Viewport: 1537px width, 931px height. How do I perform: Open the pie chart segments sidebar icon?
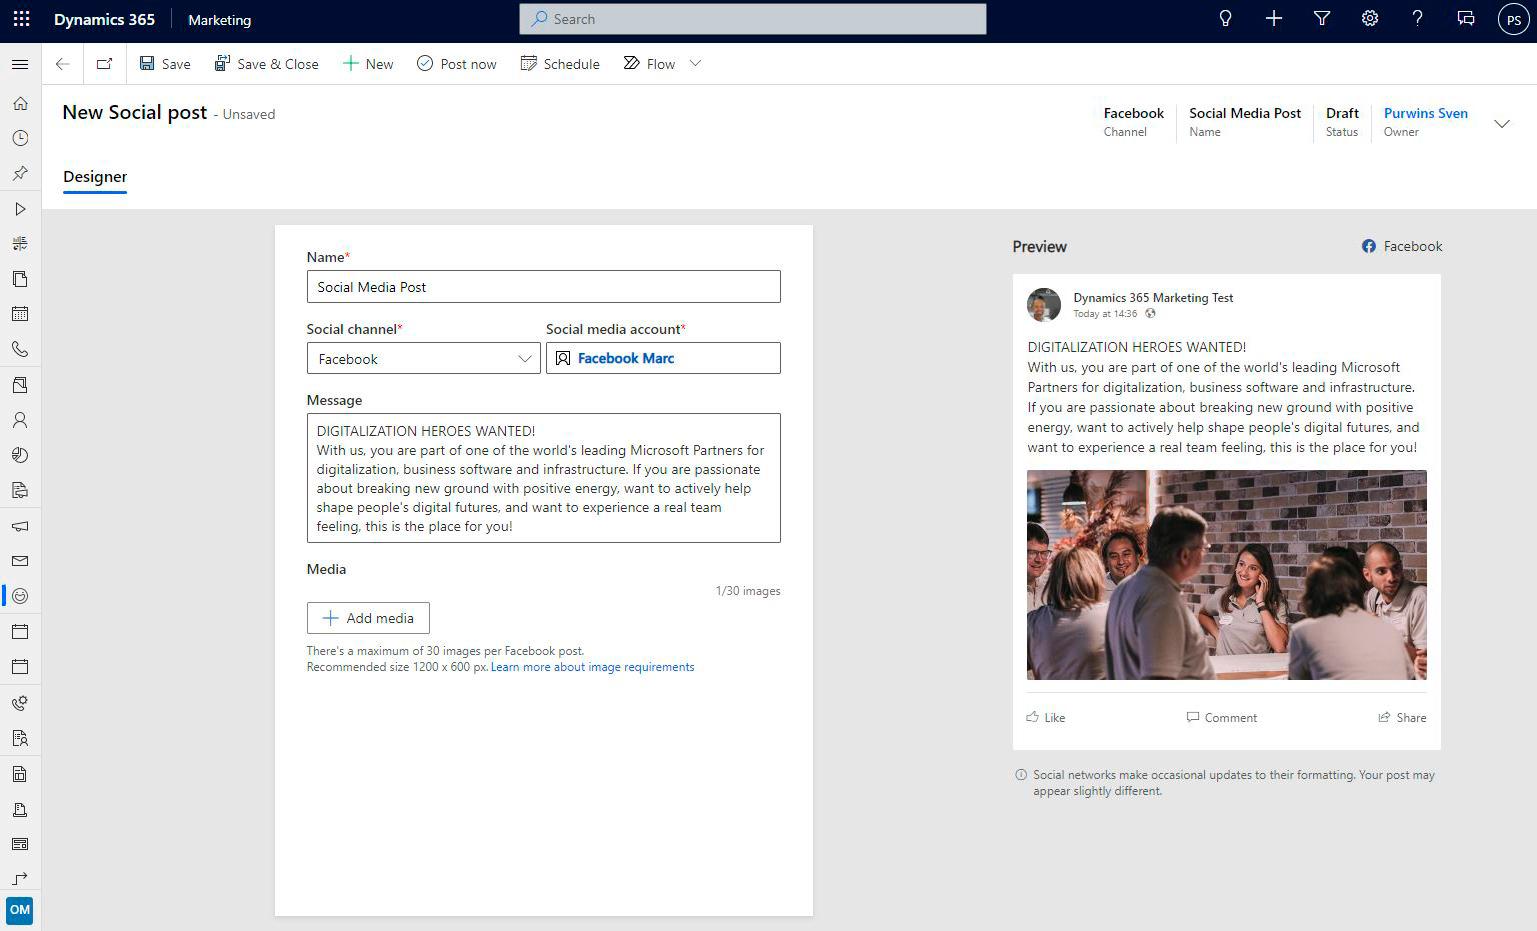pos(20,455)
